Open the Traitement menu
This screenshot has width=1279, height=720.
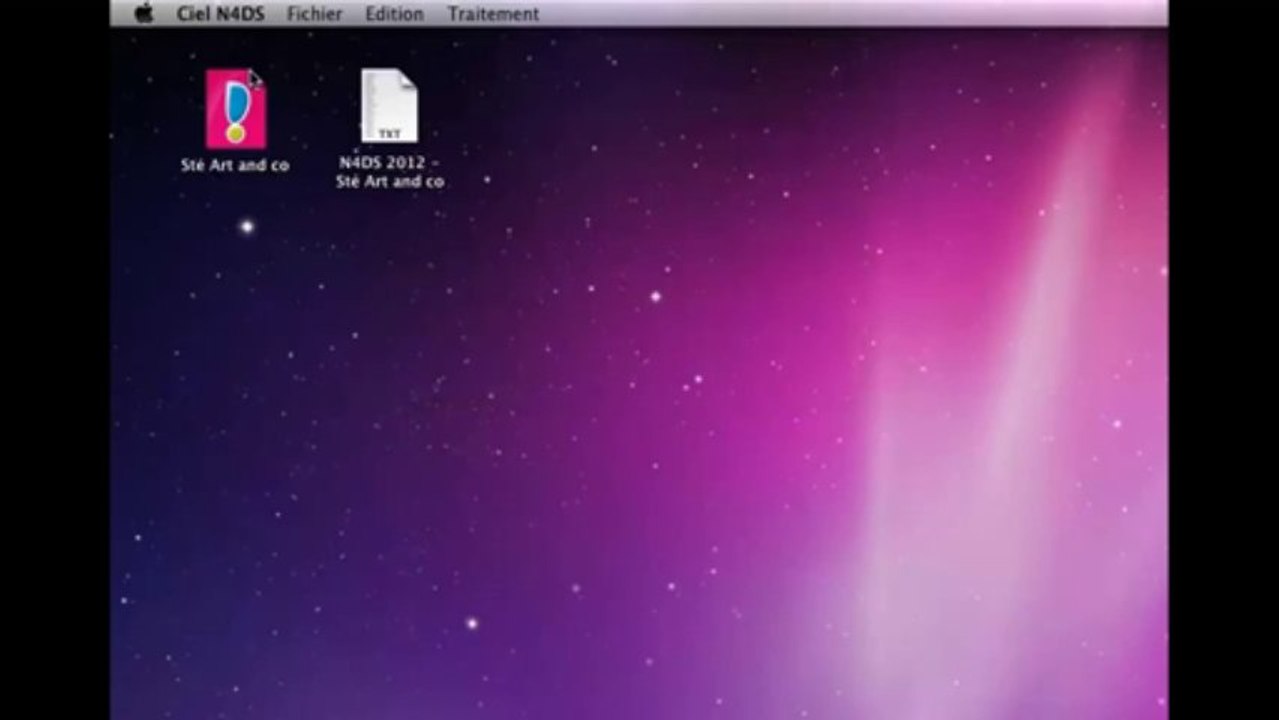pos(493,14)
